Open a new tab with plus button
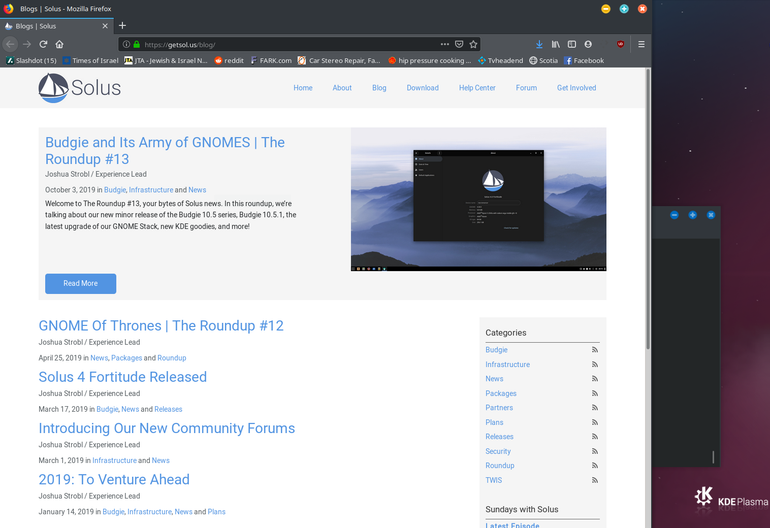This screenshot has height=528, width=770. click(122, 26)
